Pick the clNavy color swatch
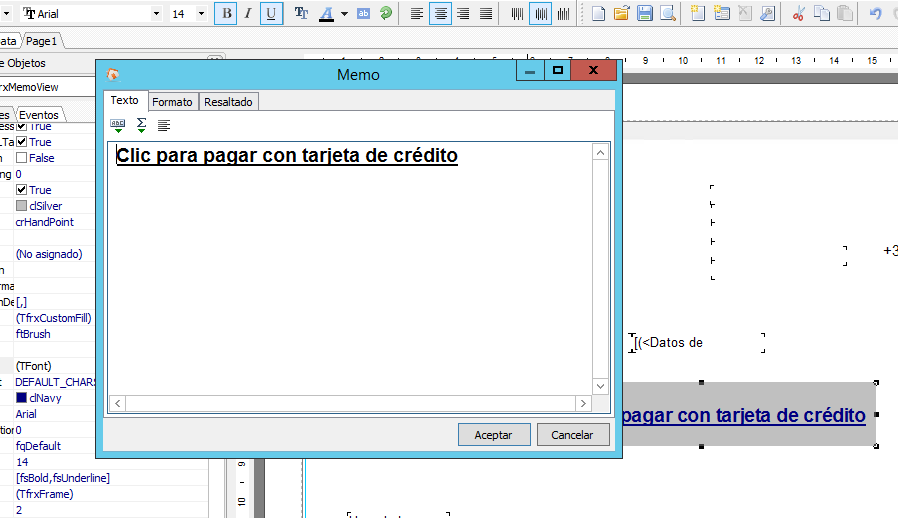Screen dimensions: 898x518 (x=22, y=398)
